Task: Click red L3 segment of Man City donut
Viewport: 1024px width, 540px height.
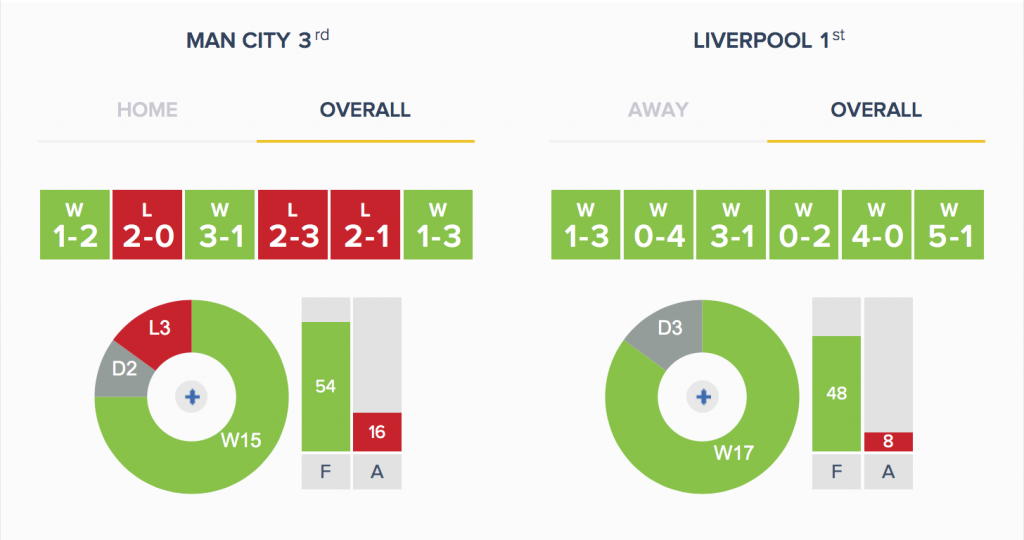Action: pyautogui.click(x=160, y=328)
